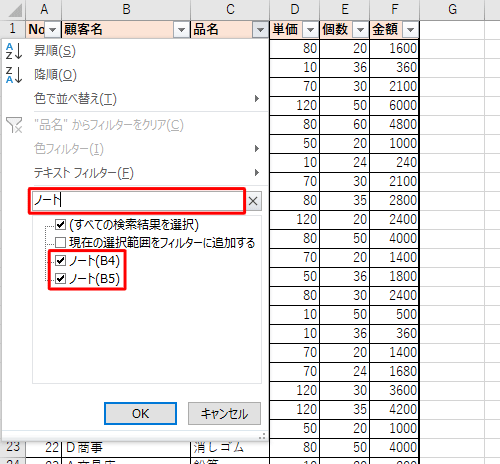Click the filter search input field
This screenshot has height=464, width=500.
click(x=137, y=201)
